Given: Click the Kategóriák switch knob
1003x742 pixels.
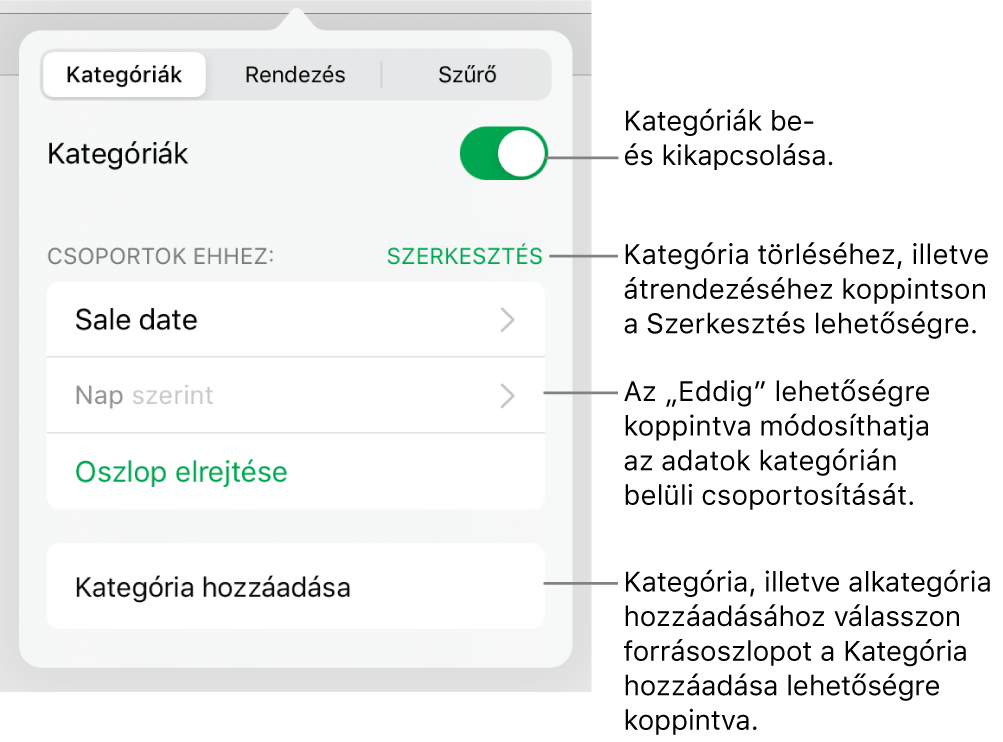Looking at the screenshot, I should tap(521, 153).
